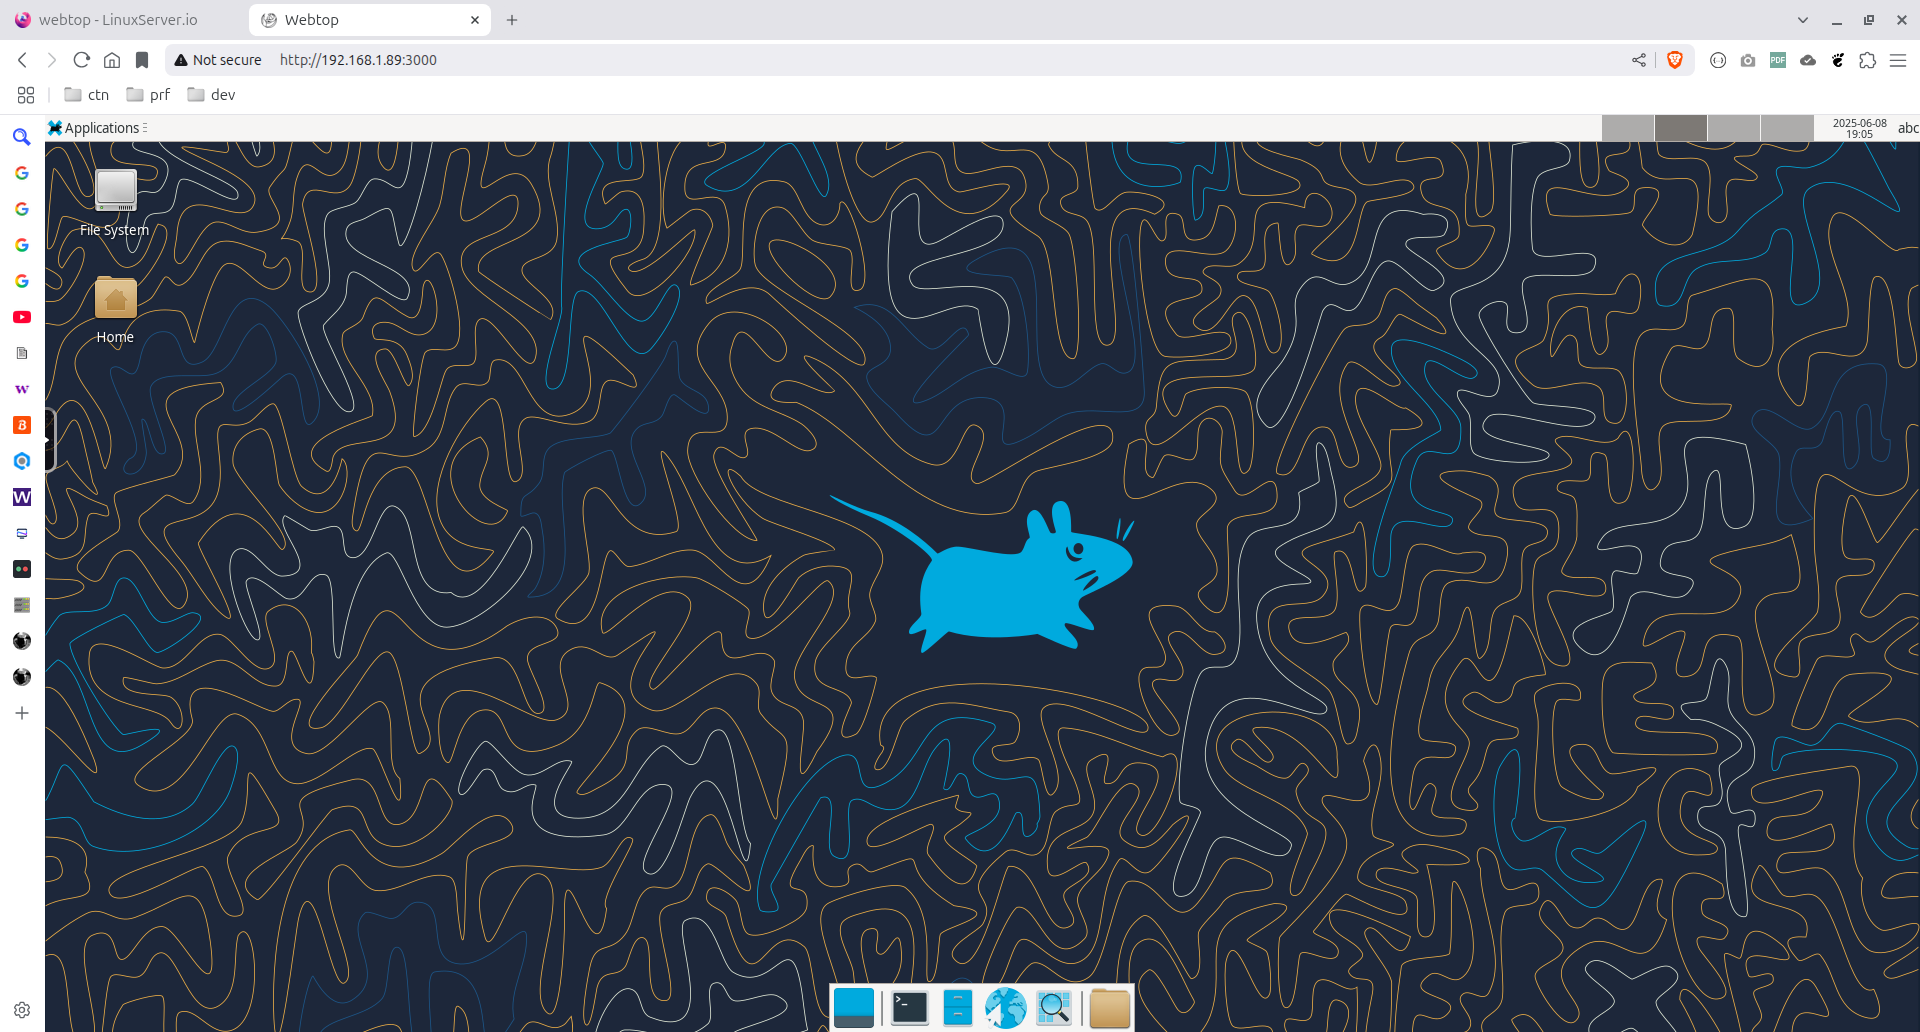This screenshot has height=1032, width=1920.
Task: Click the blue search icon in sidebar
Action: 22,137
